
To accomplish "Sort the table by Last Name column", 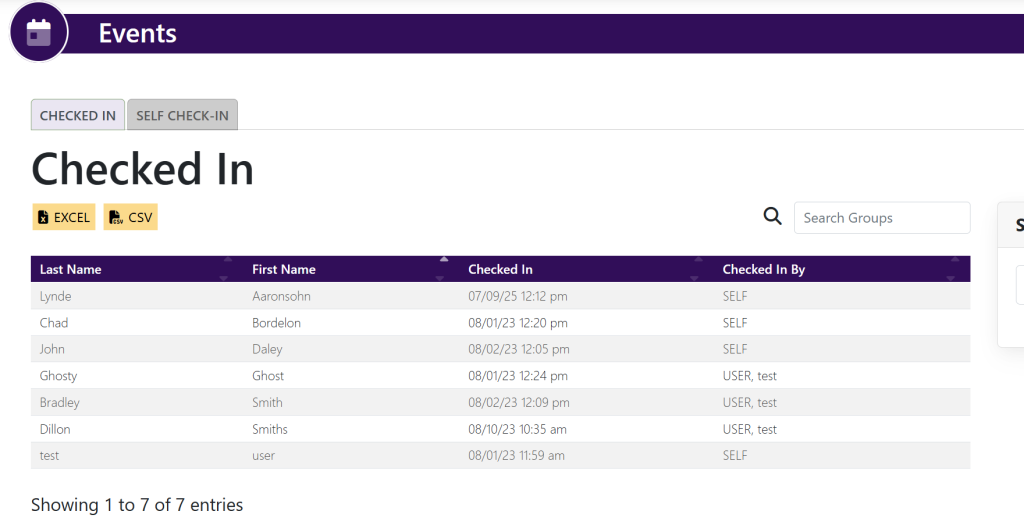I will (x=71, y=269).
